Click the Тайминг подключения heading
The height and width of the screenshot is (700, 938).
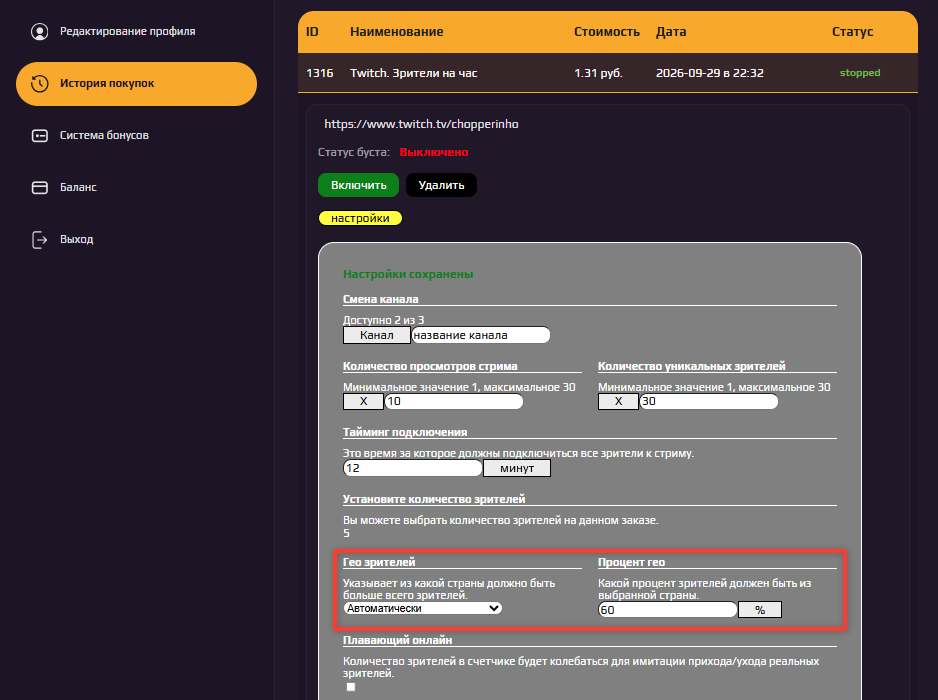point(405,432)
